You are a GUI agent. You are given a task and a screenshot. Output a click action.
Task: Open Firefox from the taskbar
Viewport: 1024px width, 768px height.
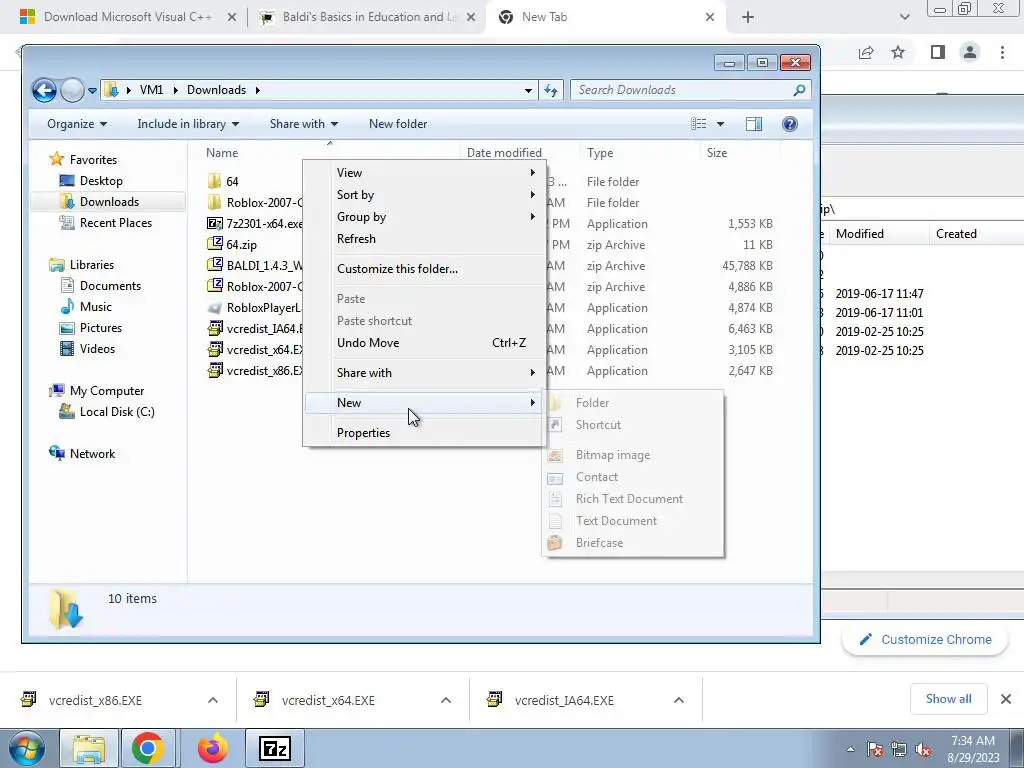(x=213, y=748)
